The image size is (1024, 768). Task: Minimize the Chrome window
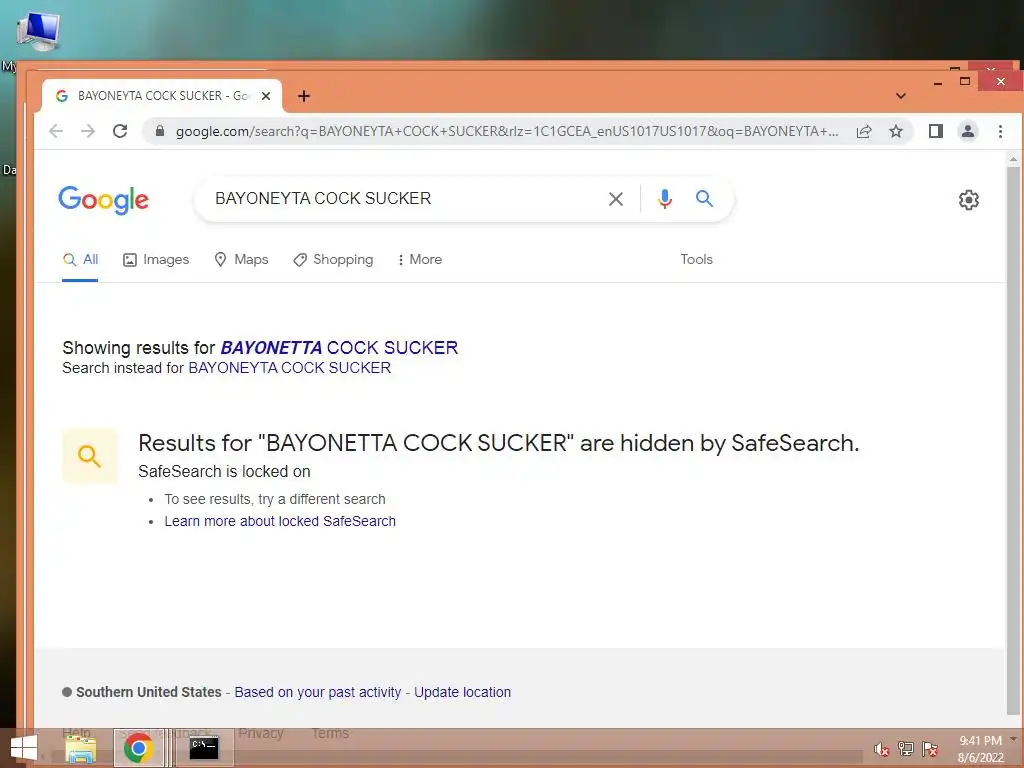tap(938, 83)
